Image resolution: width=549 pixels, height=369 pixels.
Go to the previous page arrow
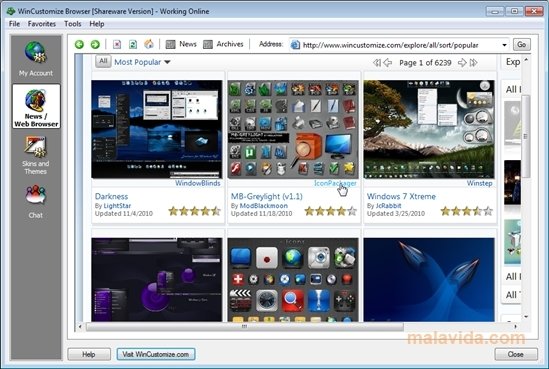point(388,63)
